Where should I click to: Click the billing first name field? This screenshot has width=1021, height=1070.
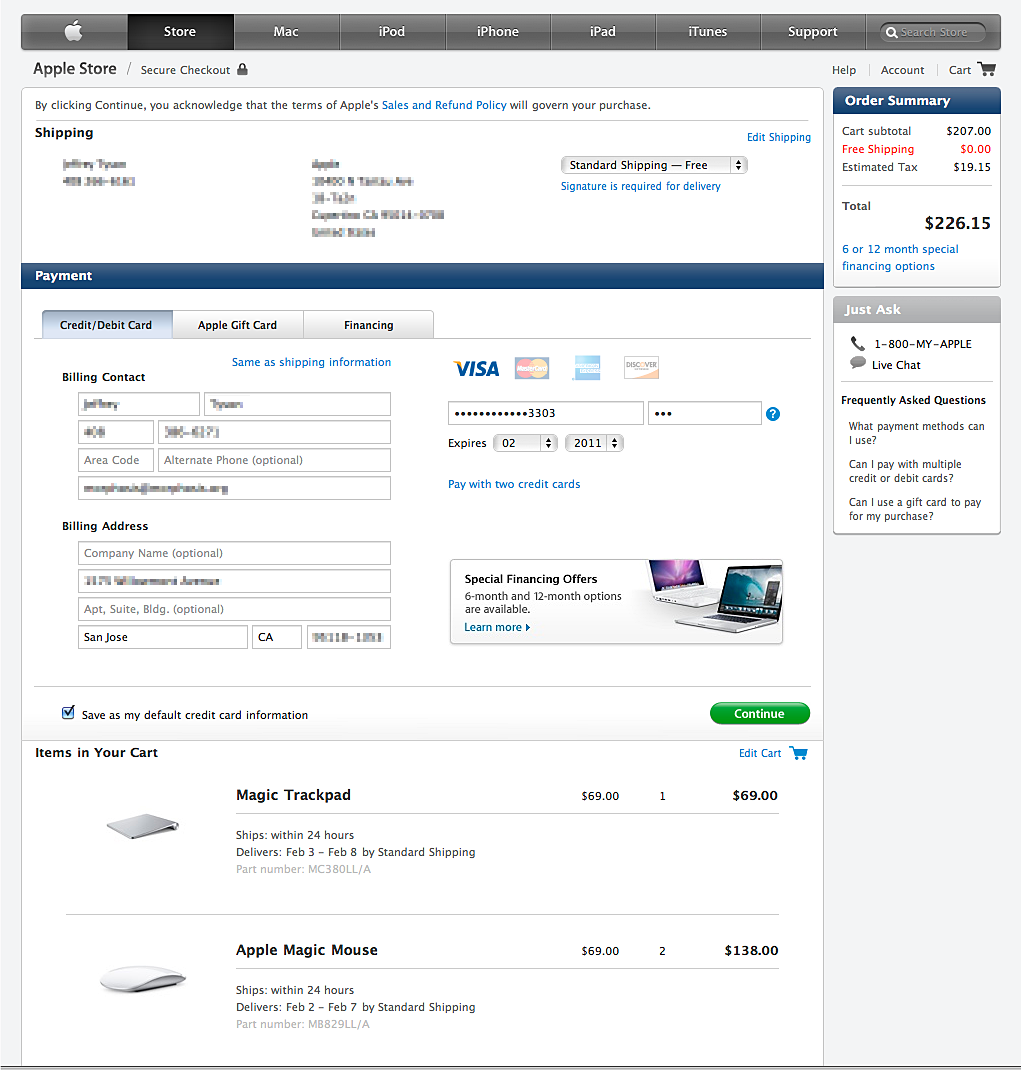pyautogui.click(x=139, y=404)
